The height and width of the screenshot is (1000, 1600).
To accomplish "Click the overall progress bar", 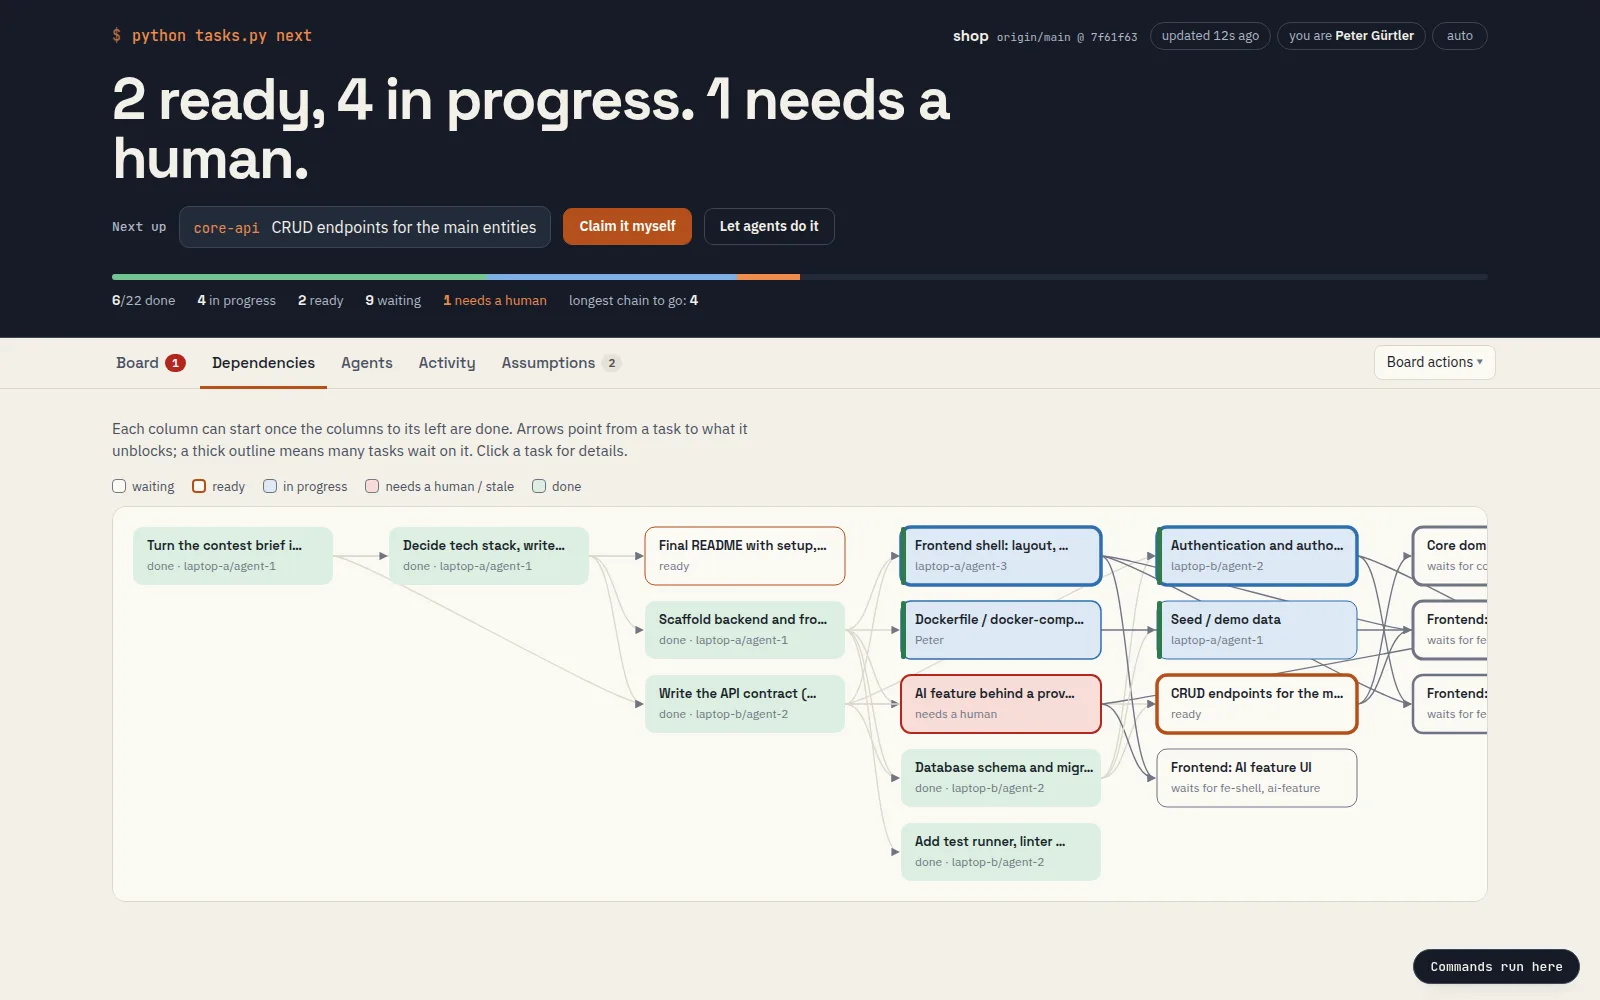I will pyautogui.click(x=800, y=277).
